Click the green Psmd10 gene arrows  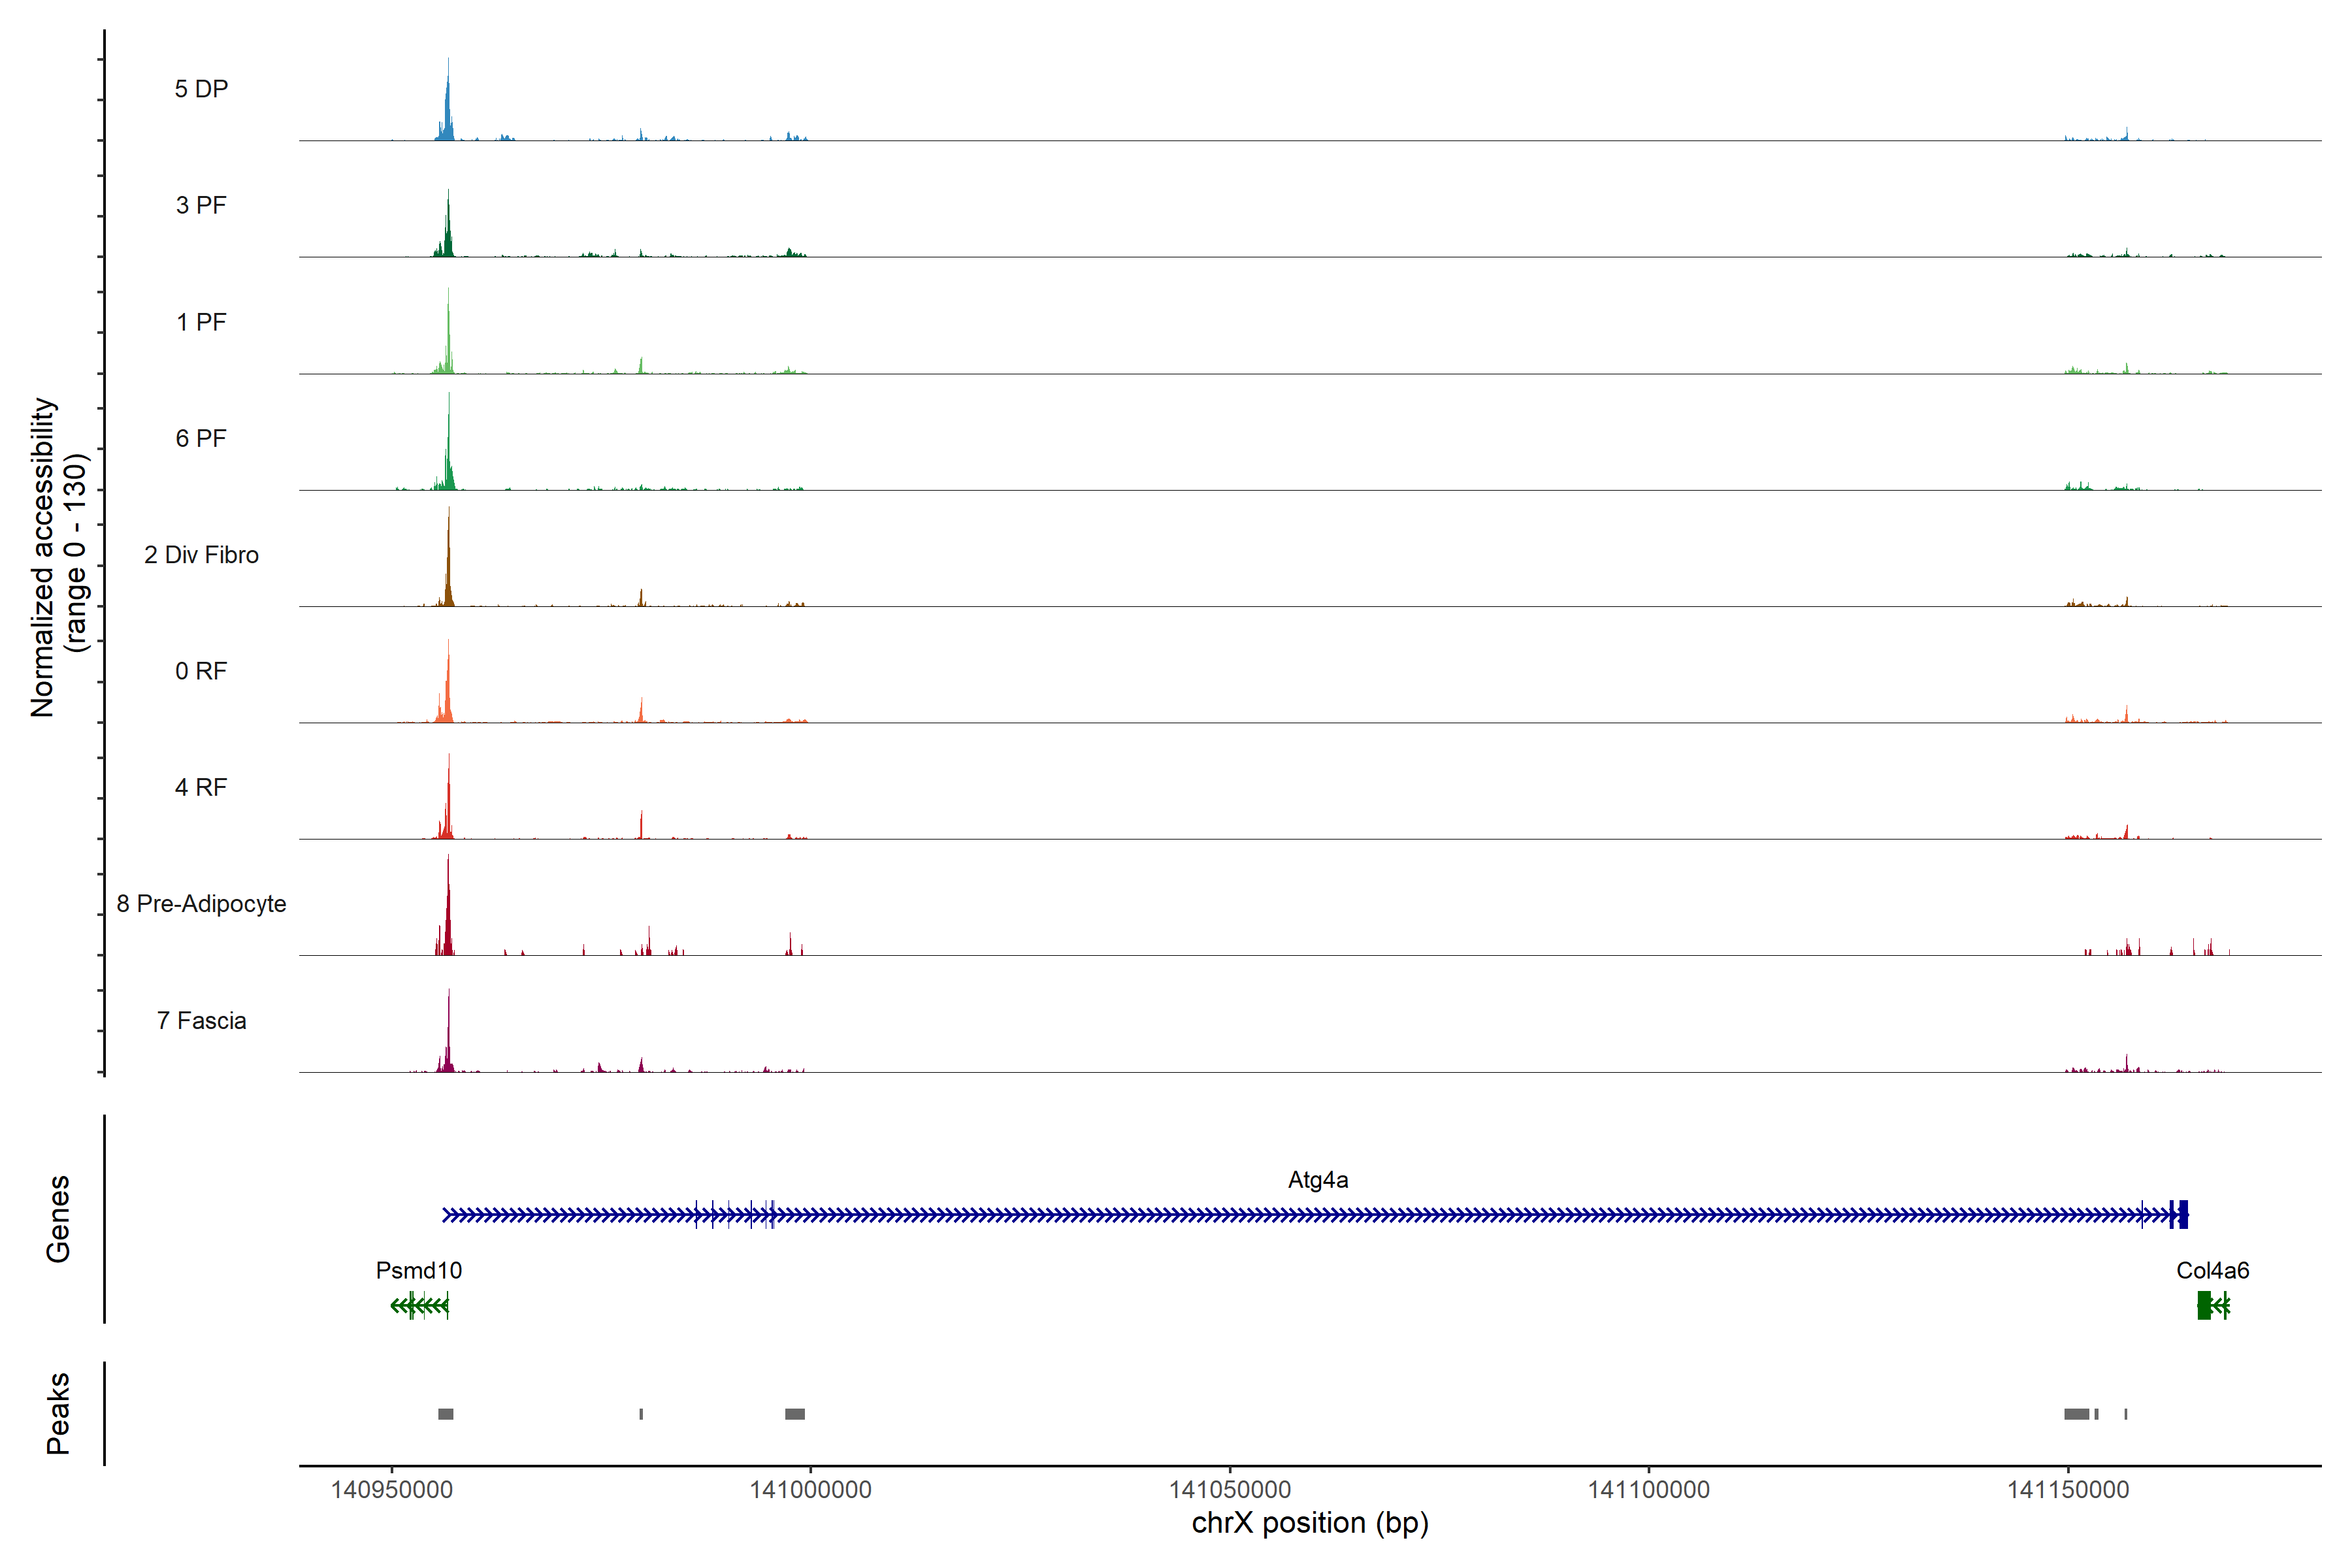tap(420, 1305)
